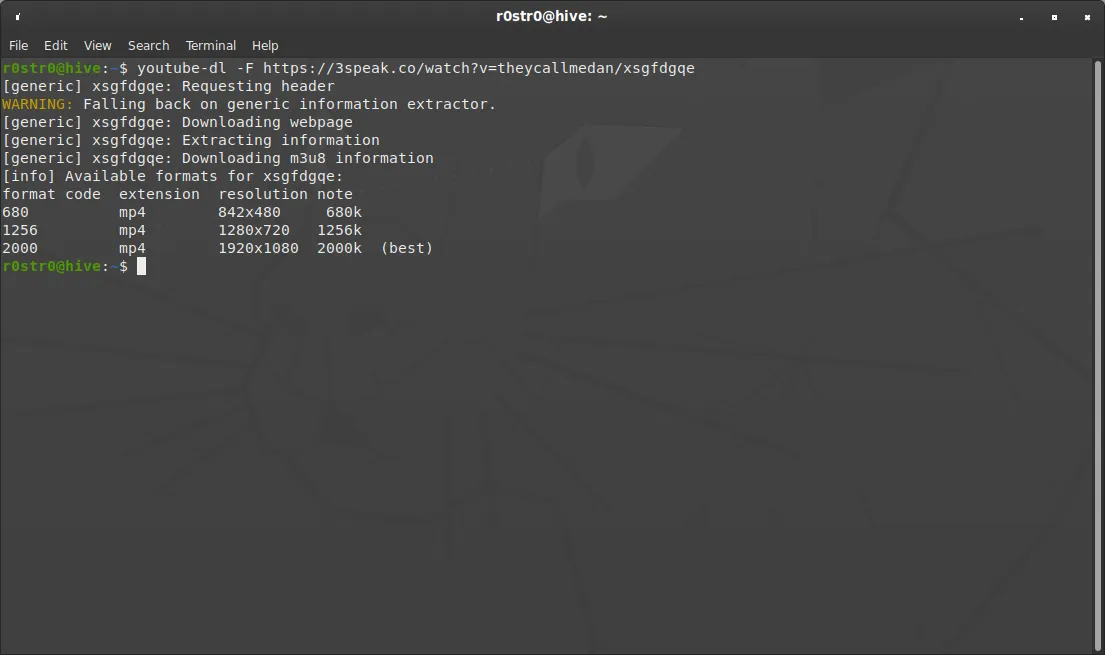Click the '680k' note value
Viewport: 1105px width, 655px height.
click(x=344, y=212)
